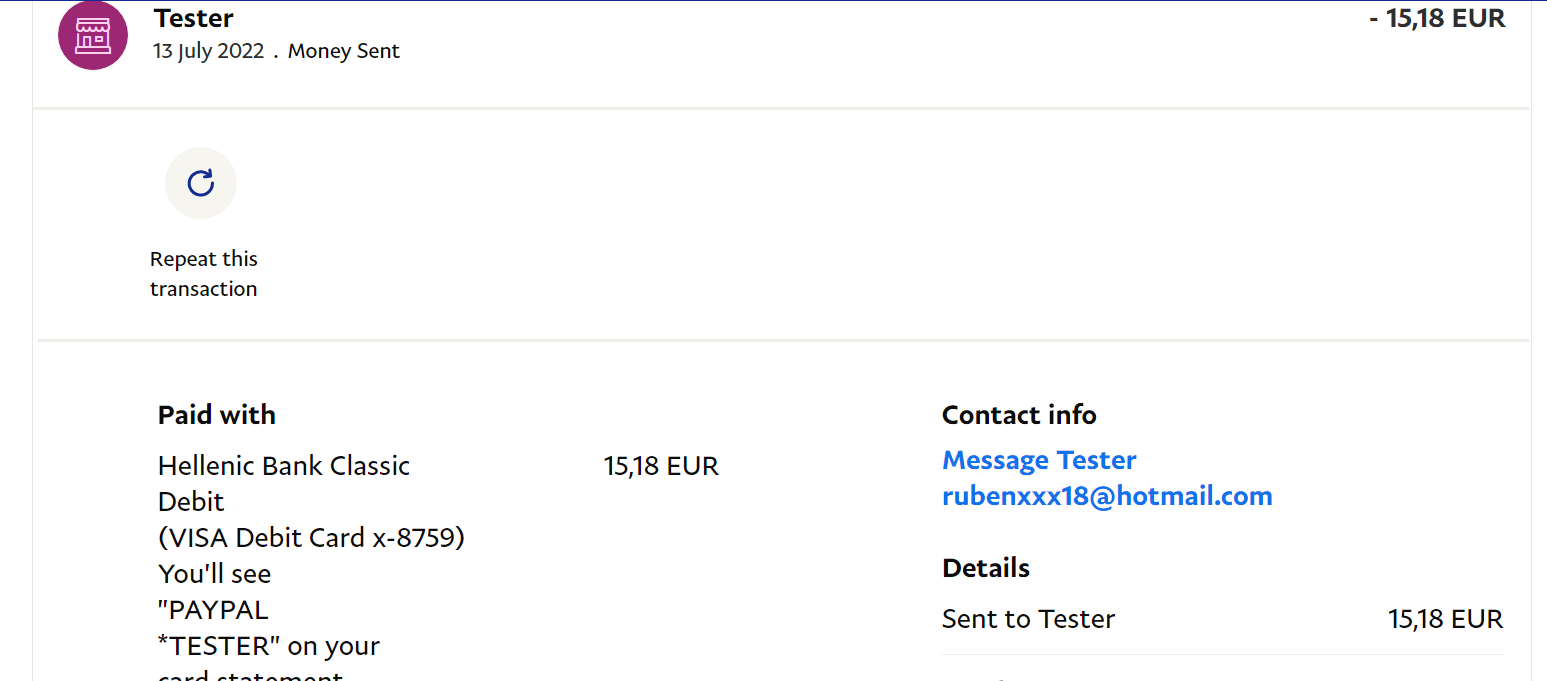Click the -15,18 EUR header amount

(x=1437, y=18)
